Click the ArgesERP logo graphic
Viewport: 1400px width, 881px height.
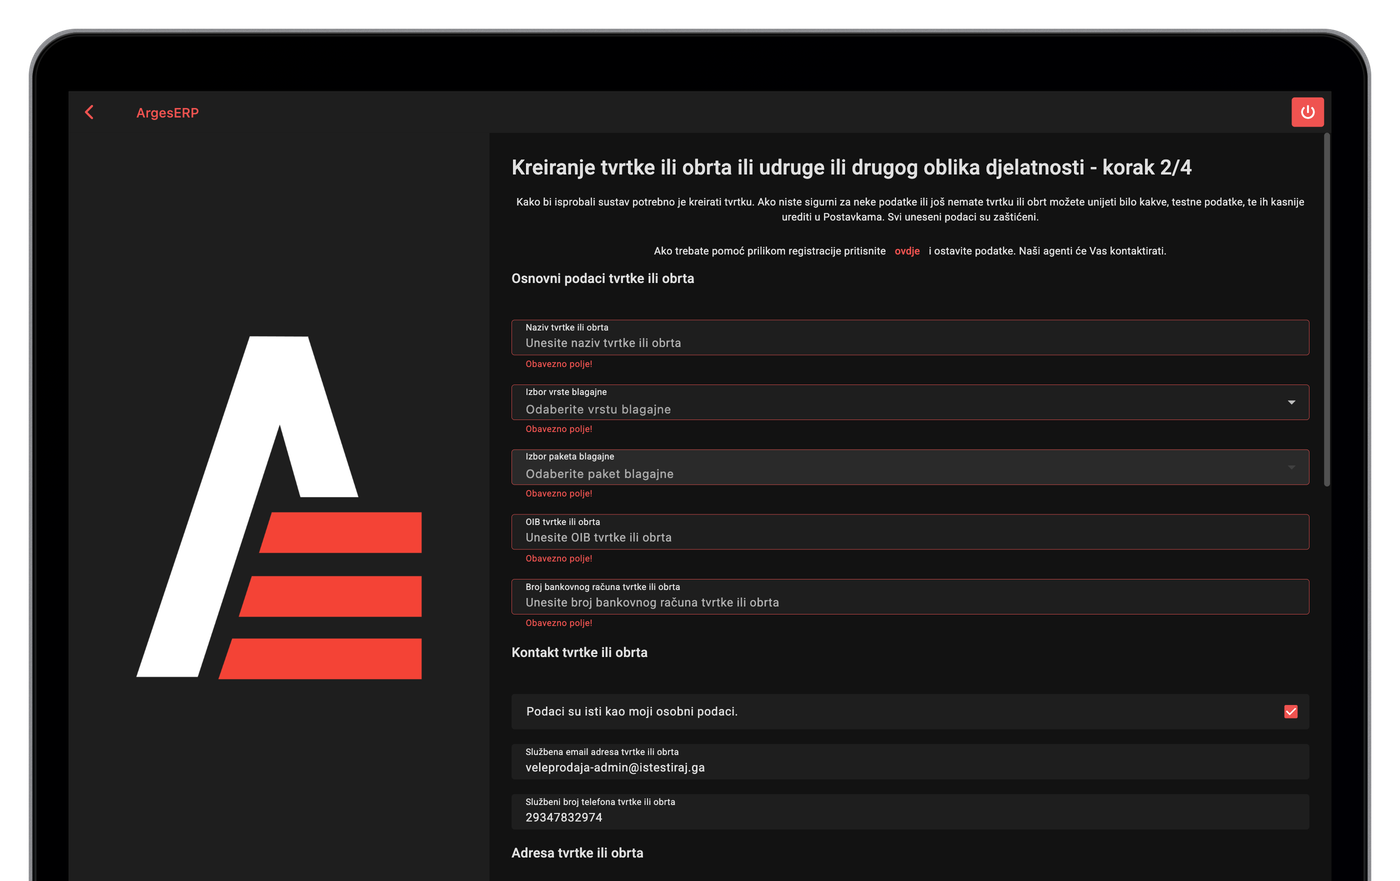tap(279, 507)
